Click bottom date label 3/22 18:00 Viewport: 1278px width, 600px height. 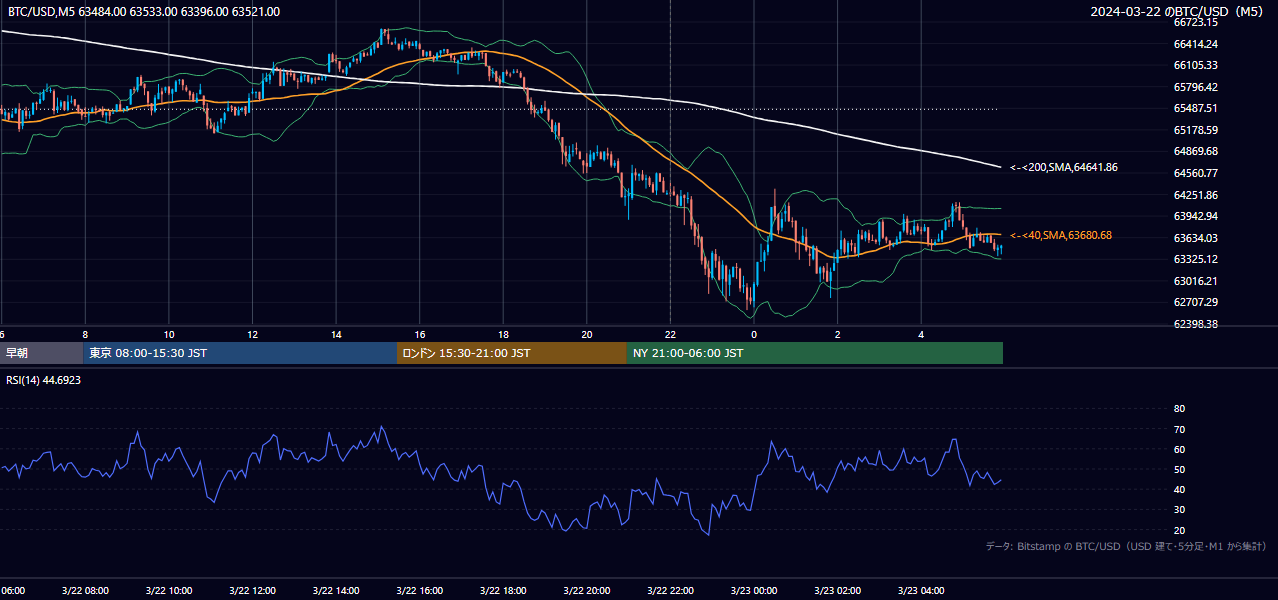pos(503,590)
